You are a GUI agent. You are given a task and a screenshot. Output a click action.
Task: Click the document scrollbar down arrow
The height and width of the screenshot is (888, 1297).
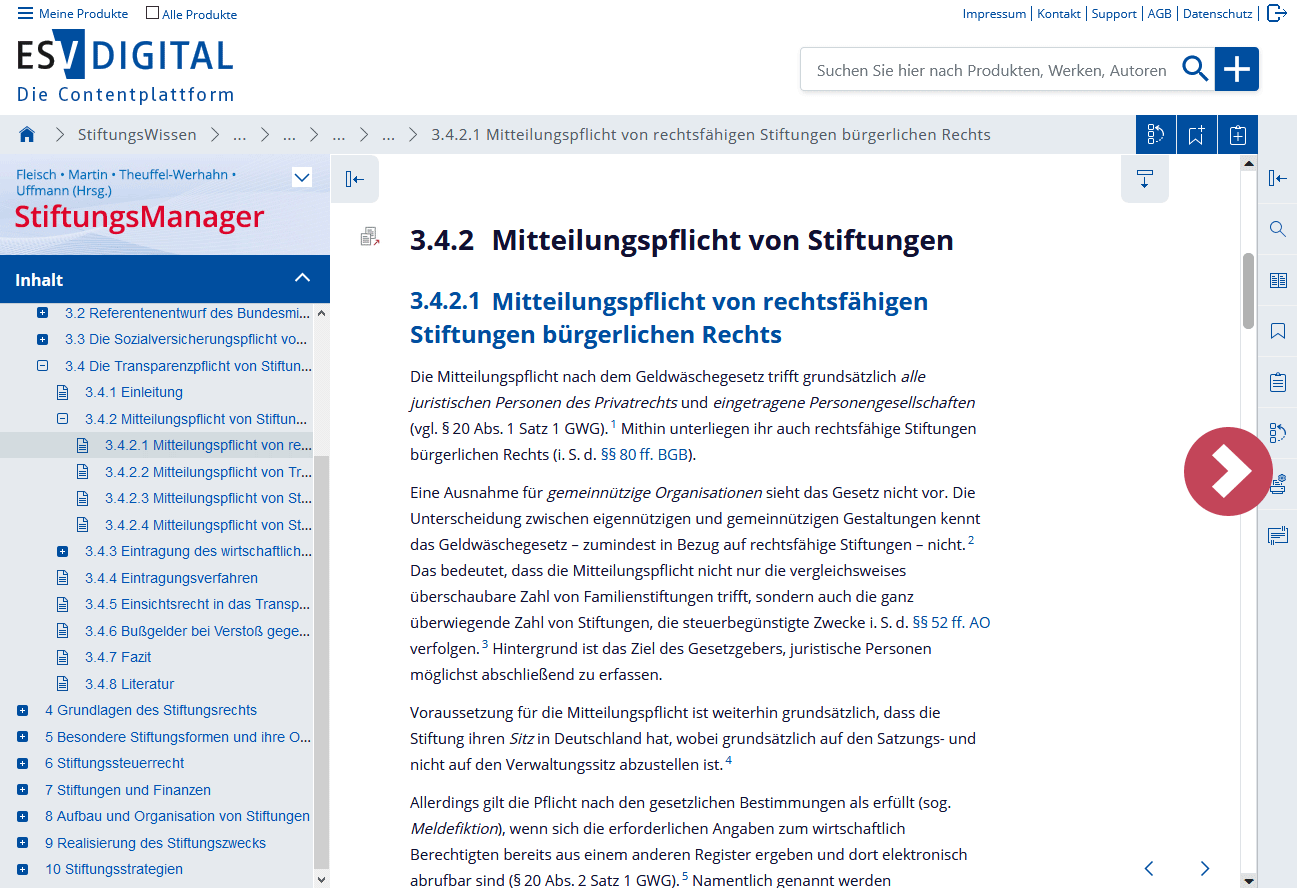[x=1248, y=880]
